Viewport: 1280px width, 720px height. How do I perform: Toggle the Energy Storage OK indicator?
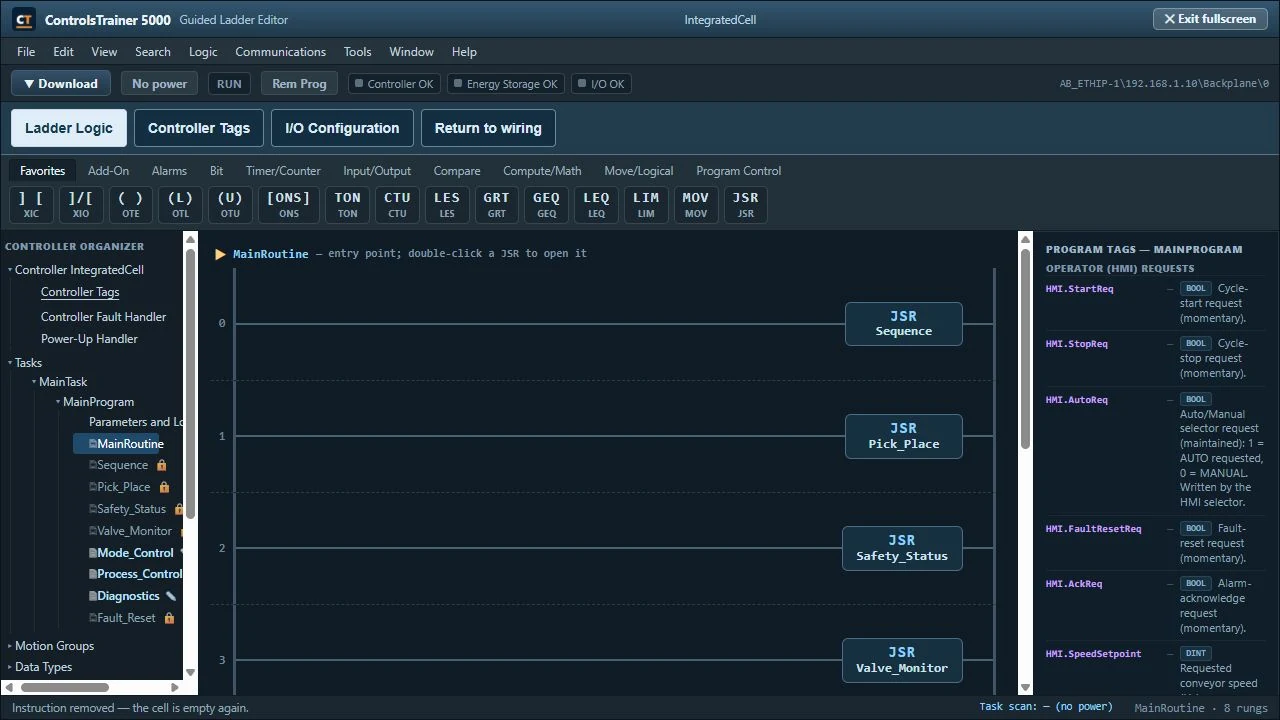505,84
